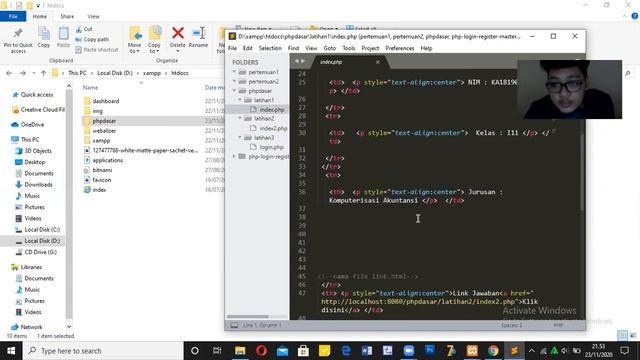Click This PC in breadcrumb path

(77, 73)
